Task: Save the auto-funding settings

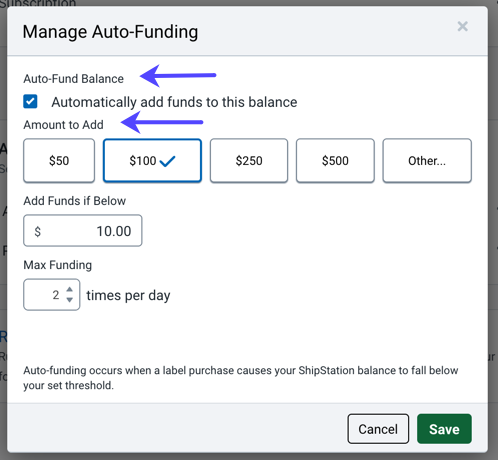Action: click(444, 429)
